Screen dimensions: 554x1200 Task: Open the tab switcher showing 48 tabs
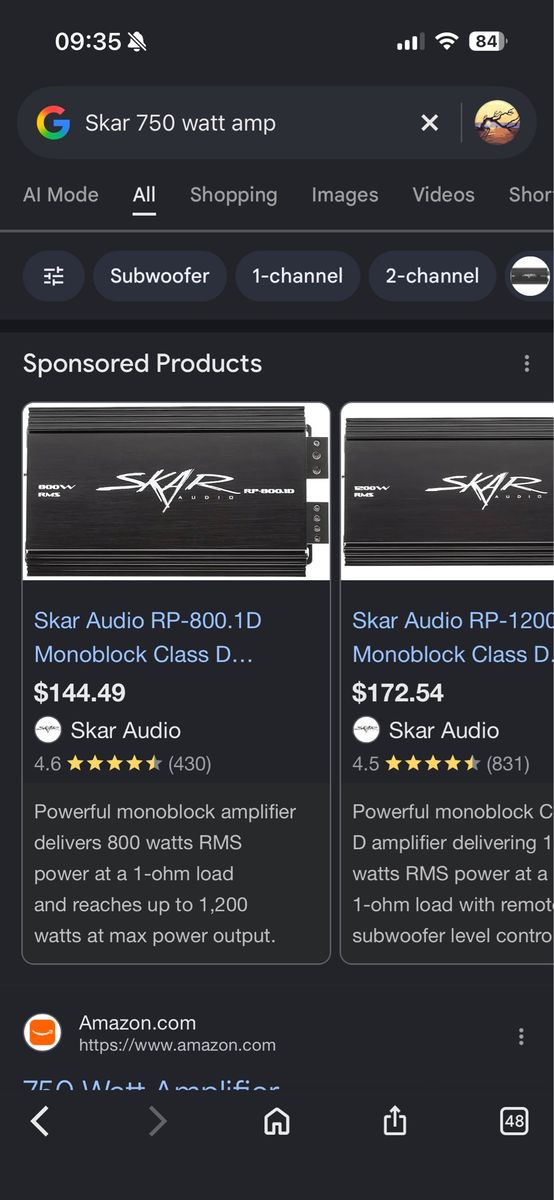coord(514,1122)
